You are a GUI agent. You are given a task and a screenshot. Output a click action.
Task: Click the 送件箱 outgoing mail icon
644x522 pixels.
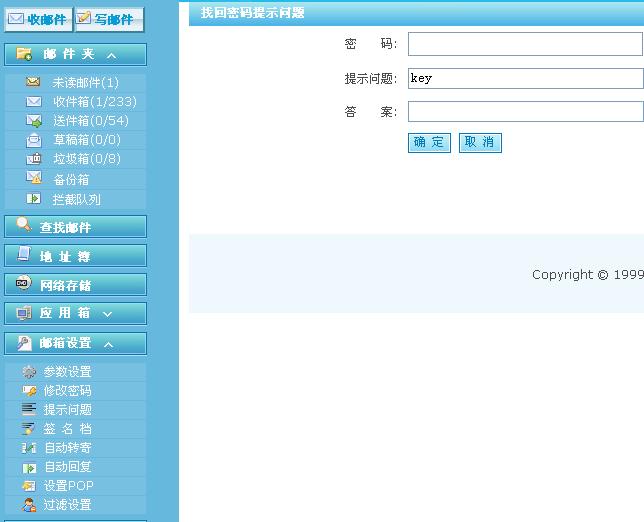click(34, 120)
